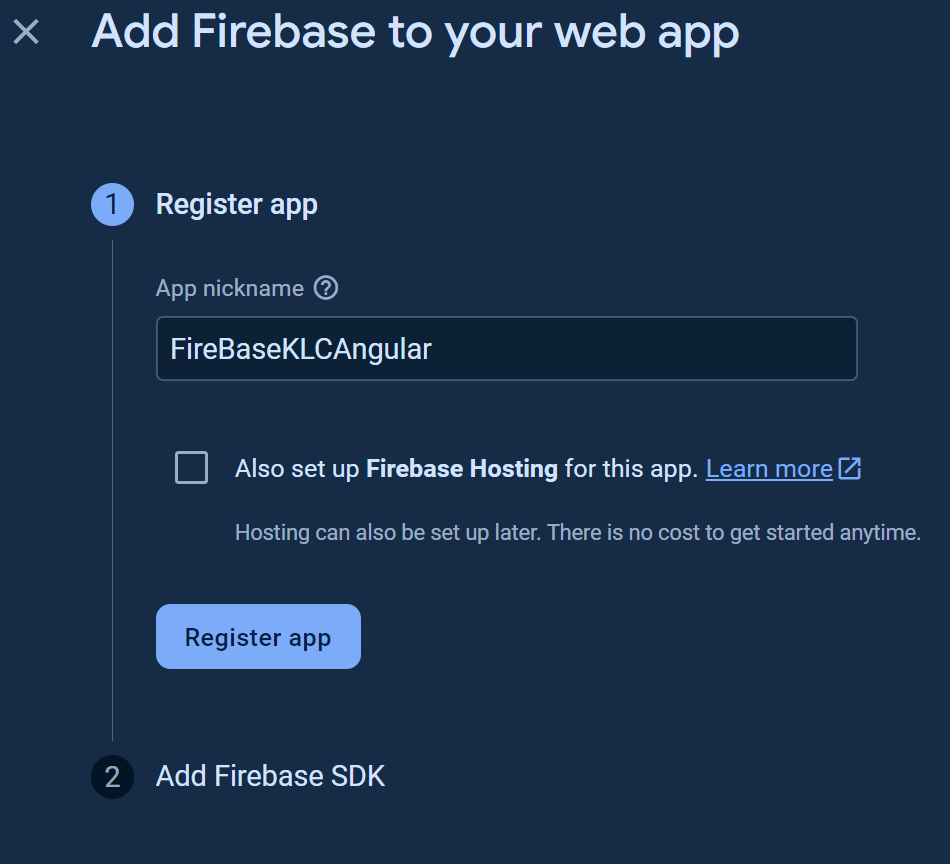Click the "Also set up Firebase Hosting" label
Image resolution: width=950 pixels, height=864 pixels.
pyautogui.click(x=300, y=469)
